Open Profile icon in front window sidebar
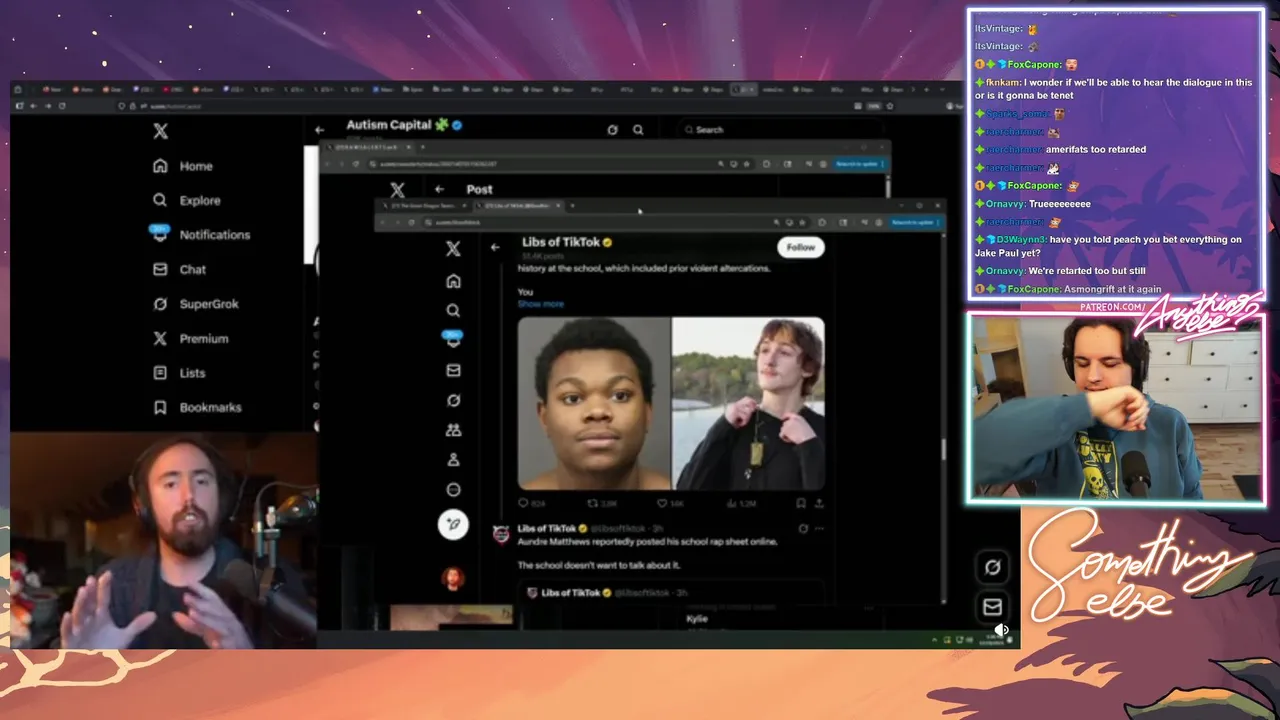 (453, 460)
